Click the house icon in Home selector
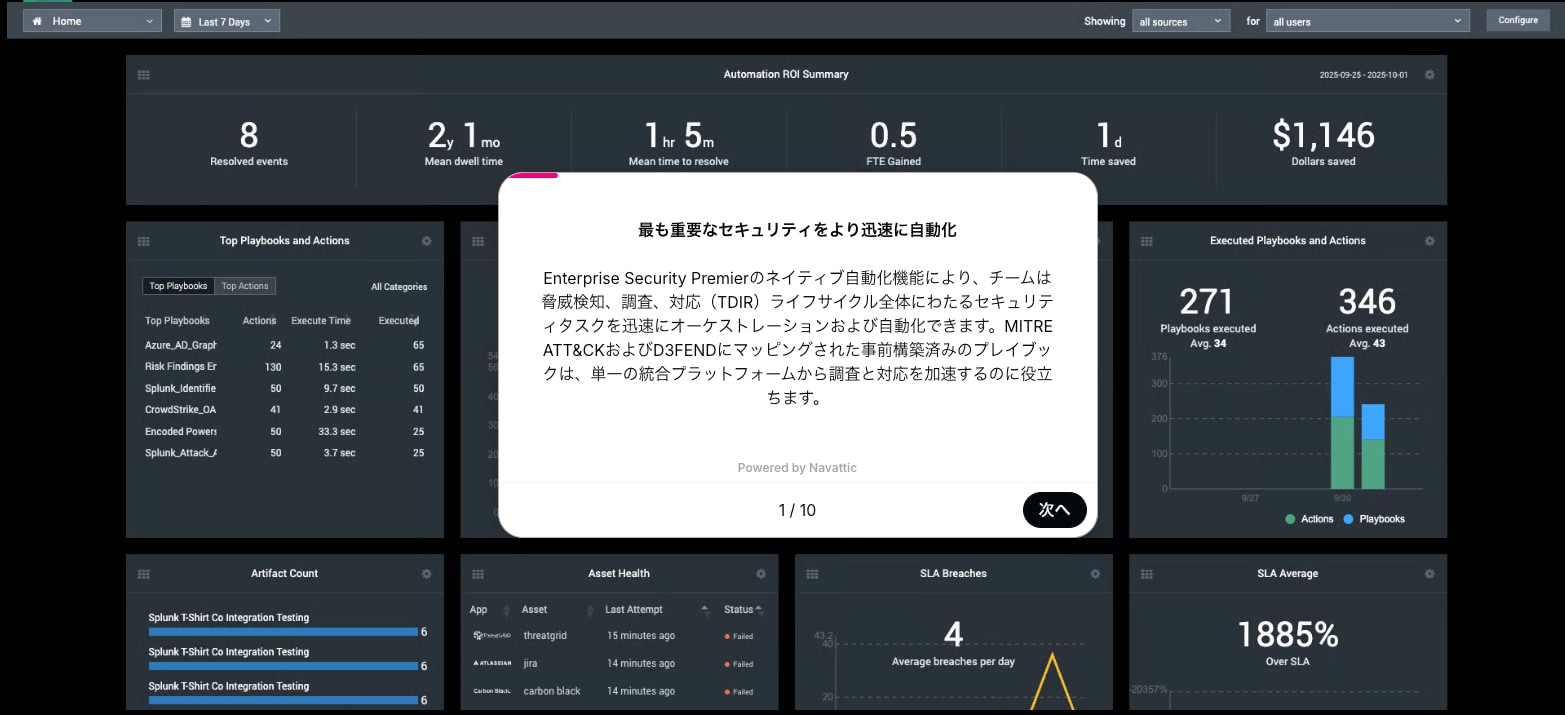 click(x=38, y=21)
